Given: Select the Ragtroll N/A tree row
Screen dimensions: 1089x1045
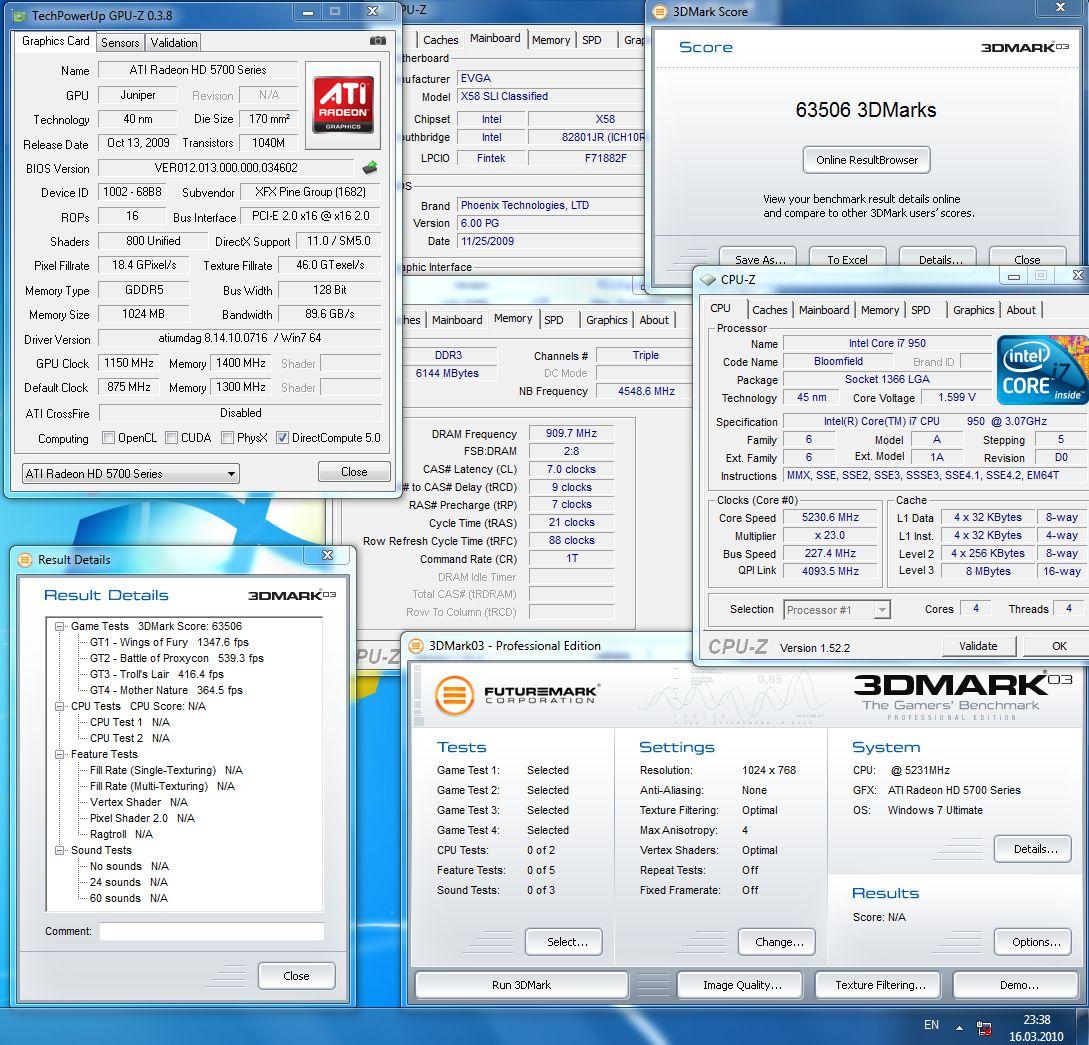Looking at the screenshot, I should 121,834.
